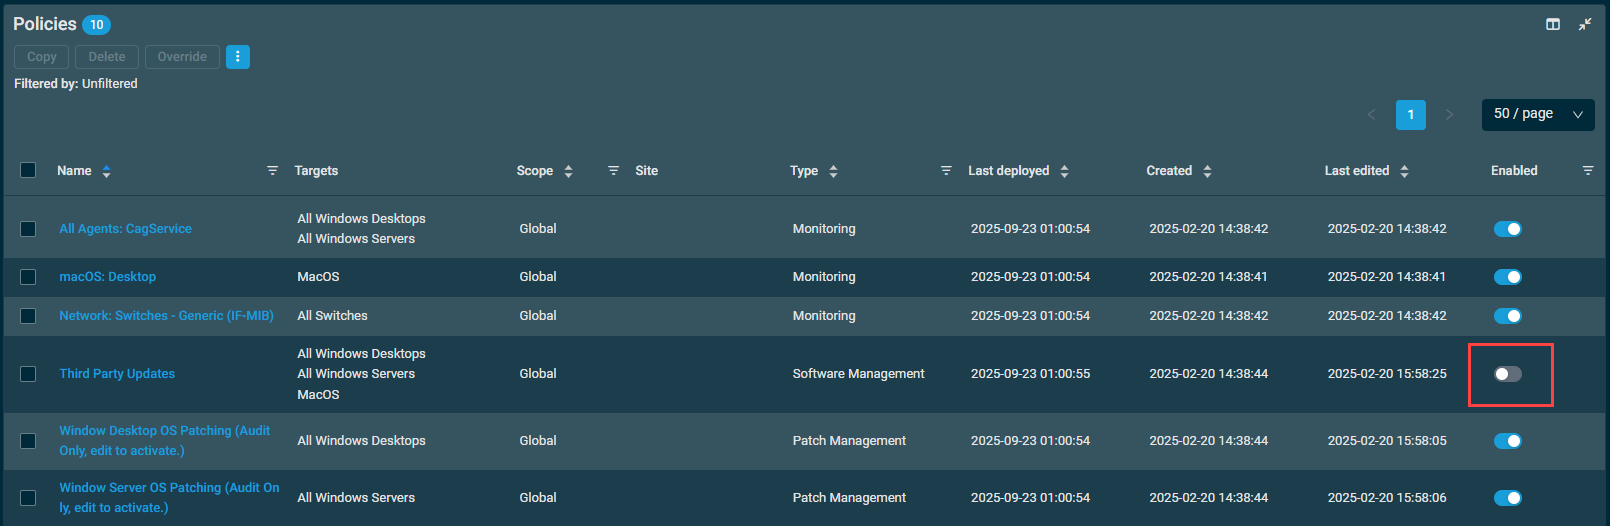
Task: Enable the Third Party Updates policy toggle
Action: (x=1507, y=374)
